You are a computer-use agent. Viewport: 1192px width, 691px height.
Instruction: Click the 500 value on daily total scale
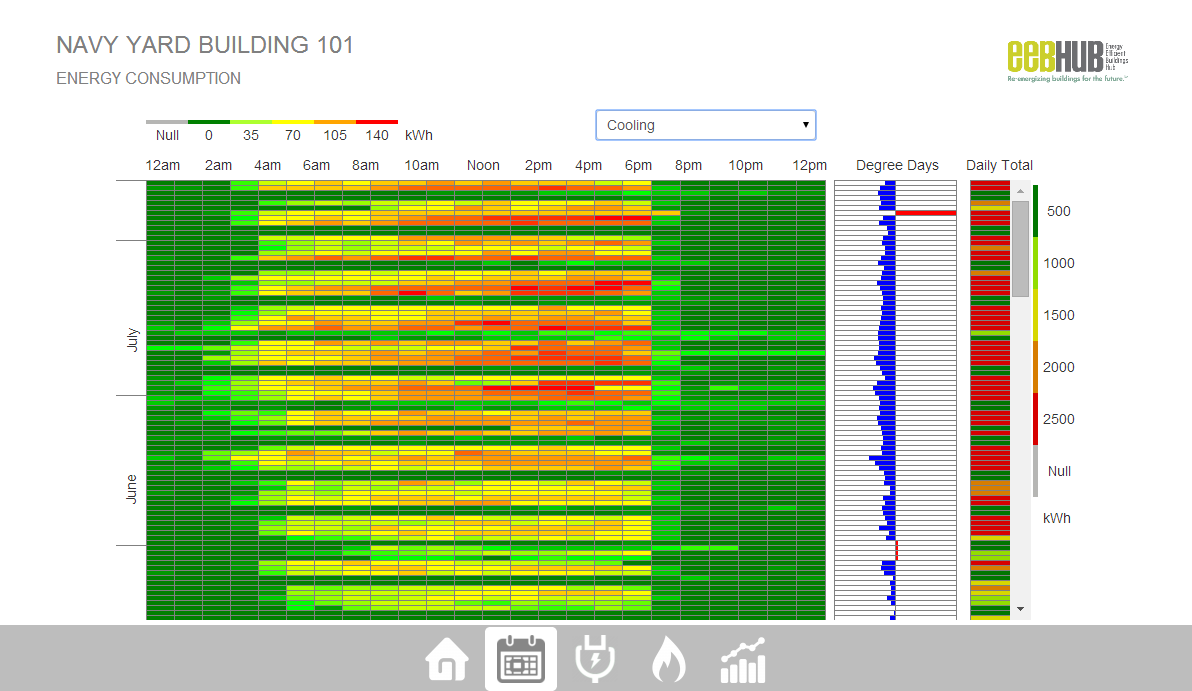point(1058,211)
